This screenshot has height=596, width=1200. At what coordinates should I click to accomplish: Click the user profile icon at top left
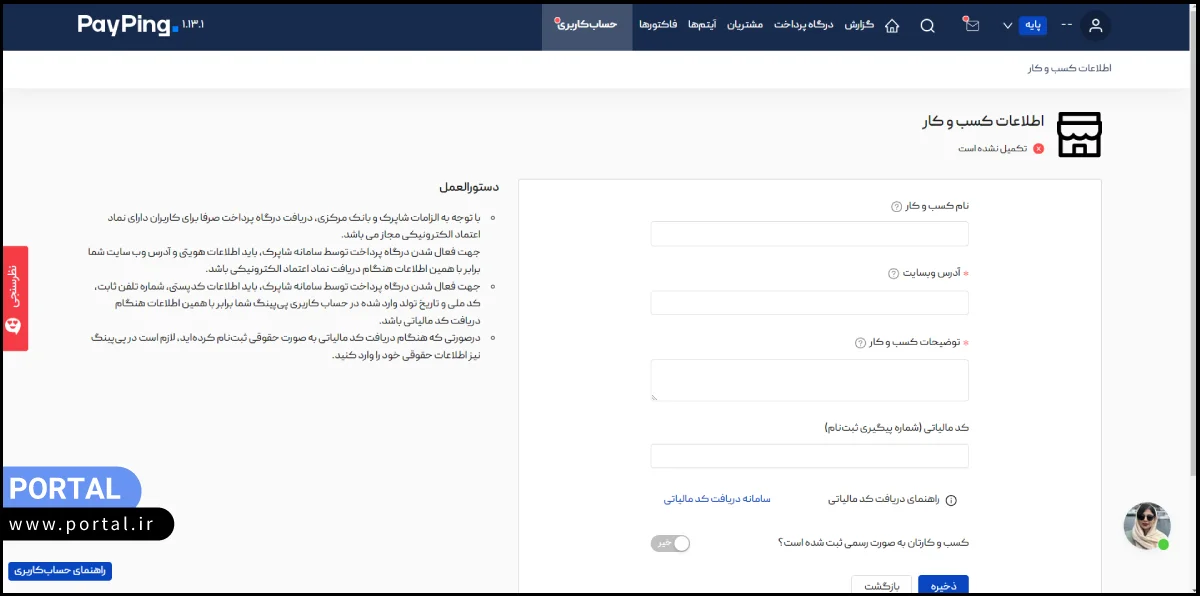[x=1096, y=26]
